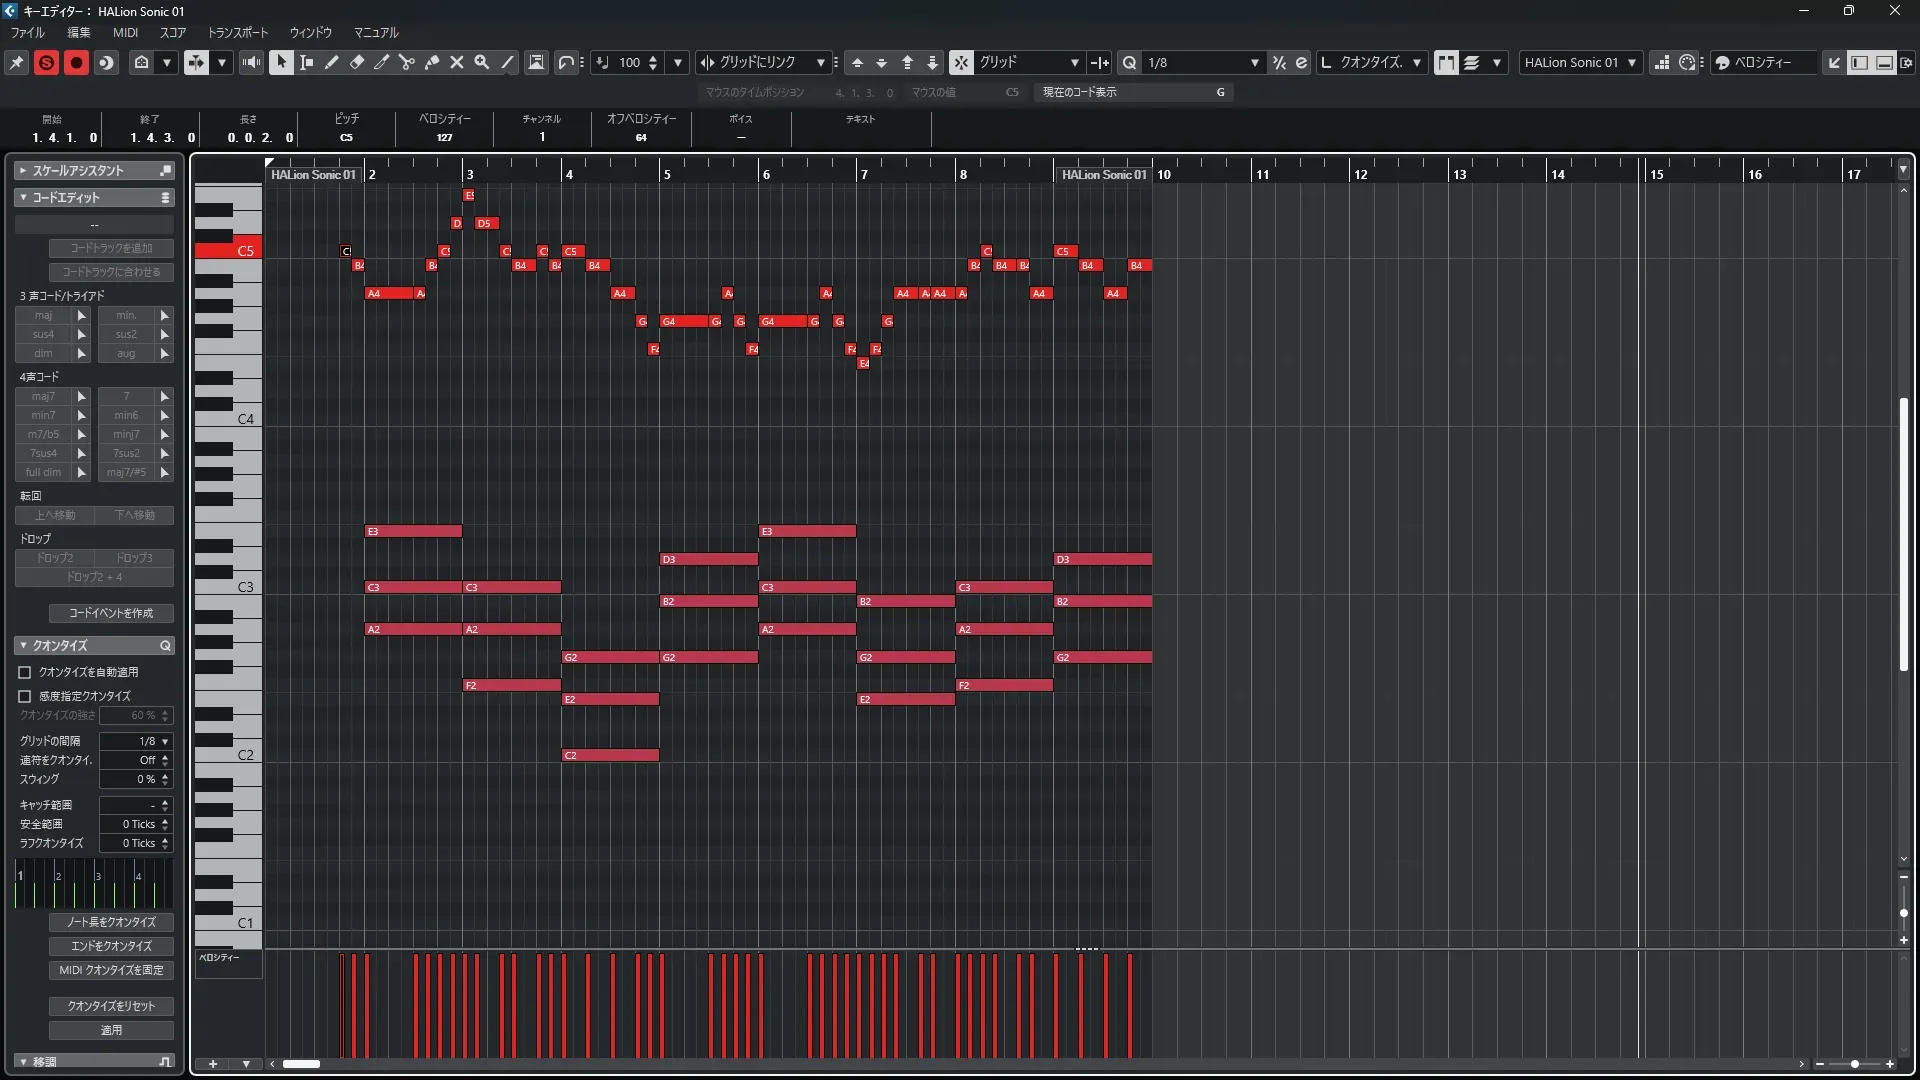Image resolution: width=1920 pixels, height=1080 pixels.
Task: Select the Glue tool
Action: pyautogui.click(x=432, y=62)
